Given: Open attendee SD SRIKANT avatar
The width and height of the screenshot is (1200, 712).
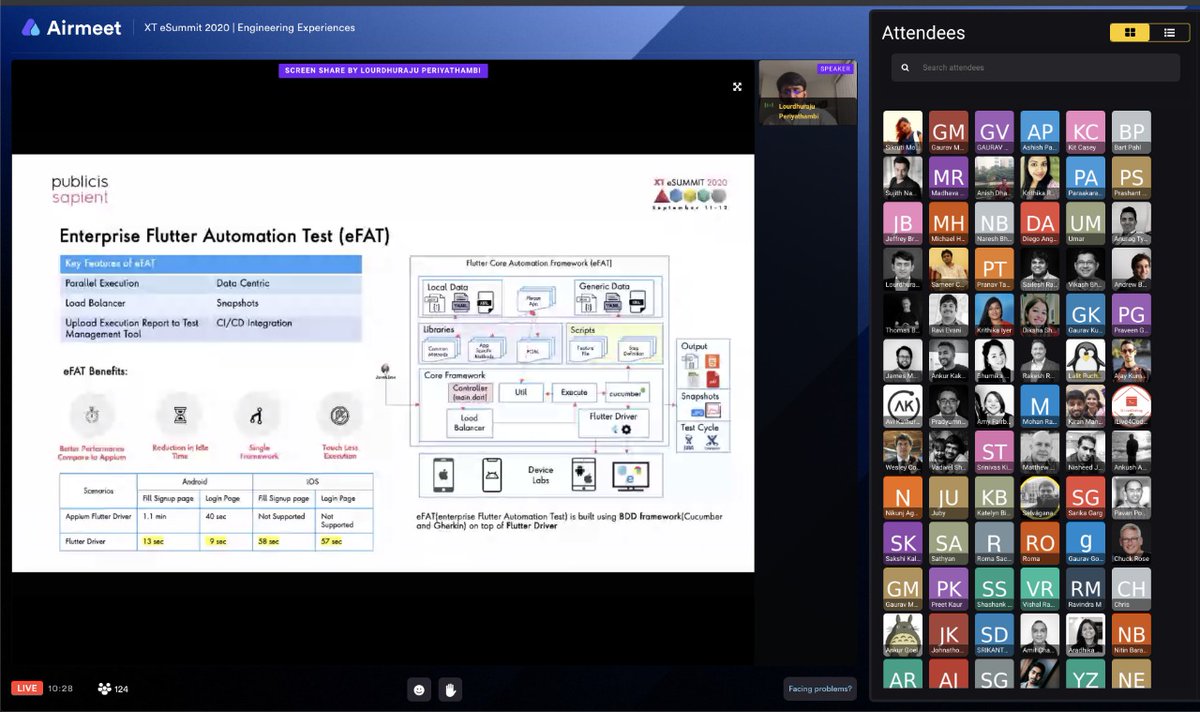Looking at the screenshot, I should tap(994, 635).
